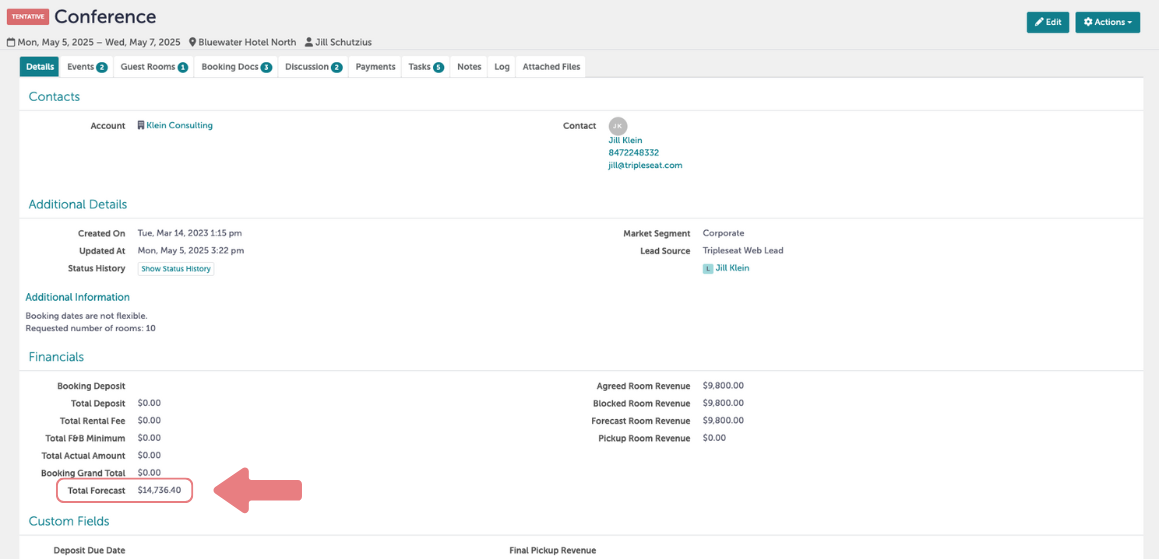Click Show Status History button
The width and height of the screenshot is (1159, 559).
tap(176, 269)
